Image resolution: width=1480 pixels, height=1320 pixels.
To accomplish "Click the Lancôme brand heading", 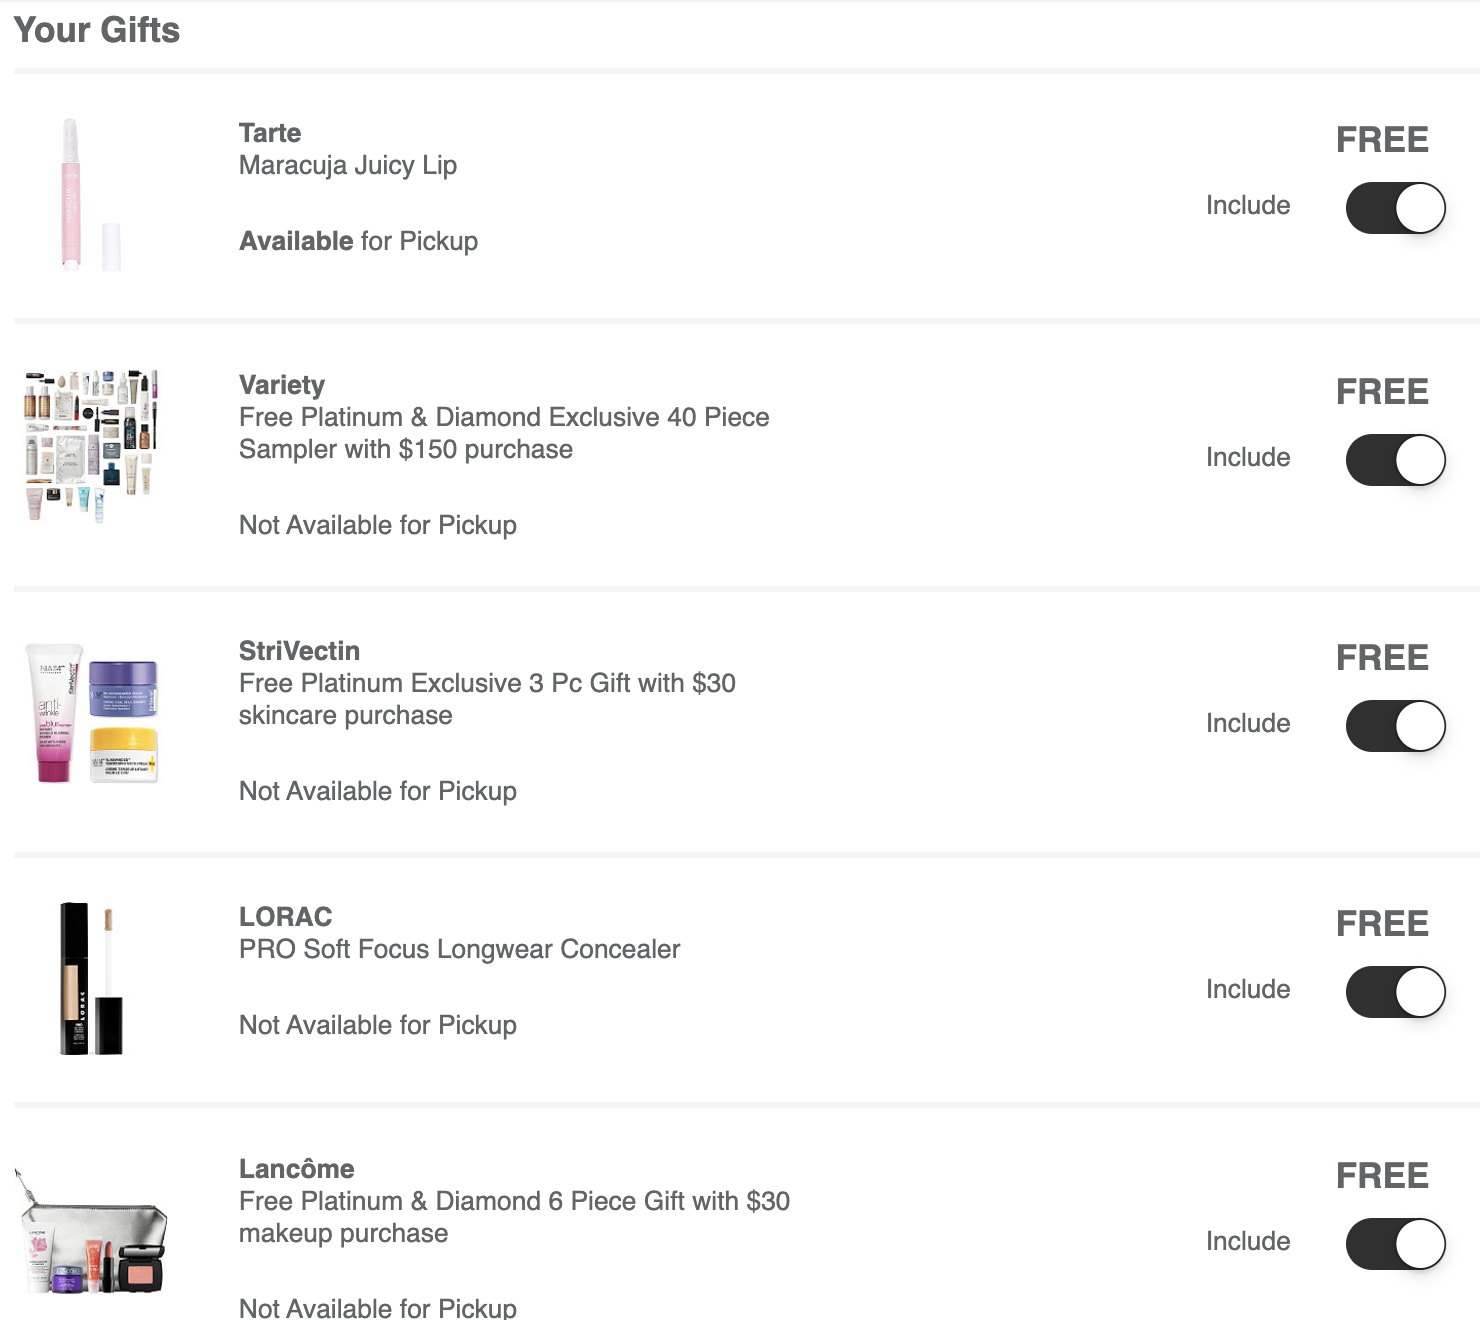I will pos(297,1169).
